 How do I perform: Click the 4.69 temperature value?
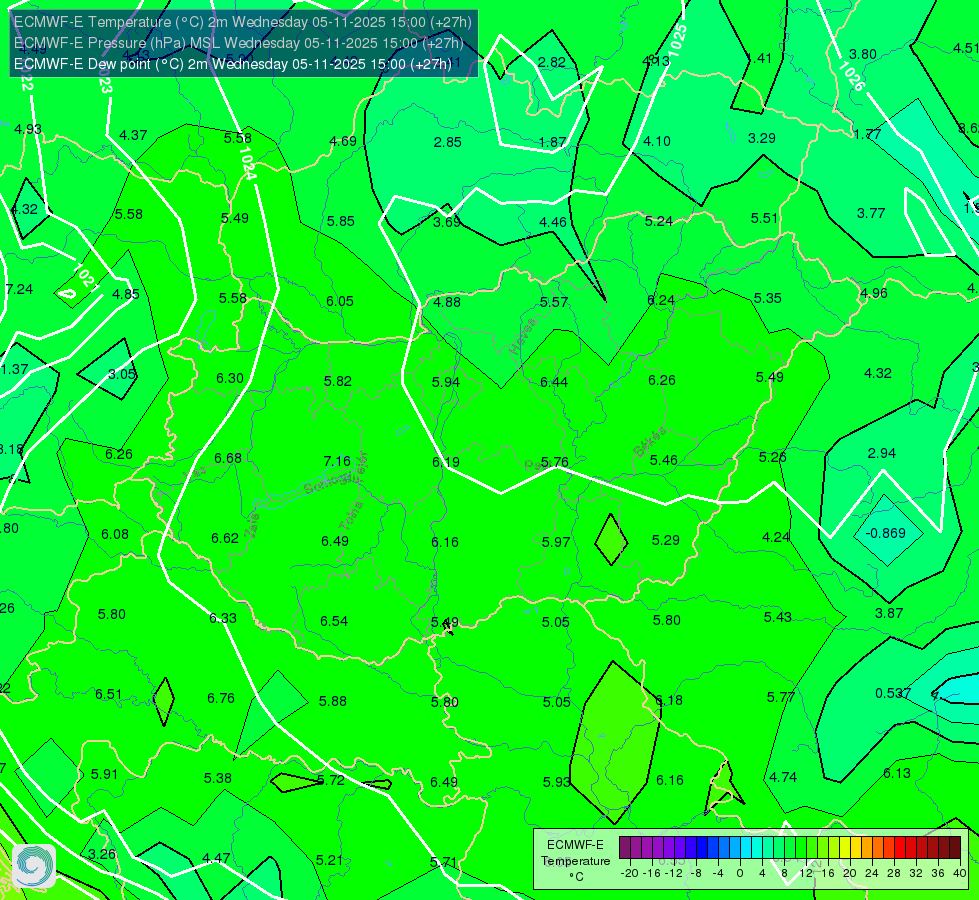(343, 141)
